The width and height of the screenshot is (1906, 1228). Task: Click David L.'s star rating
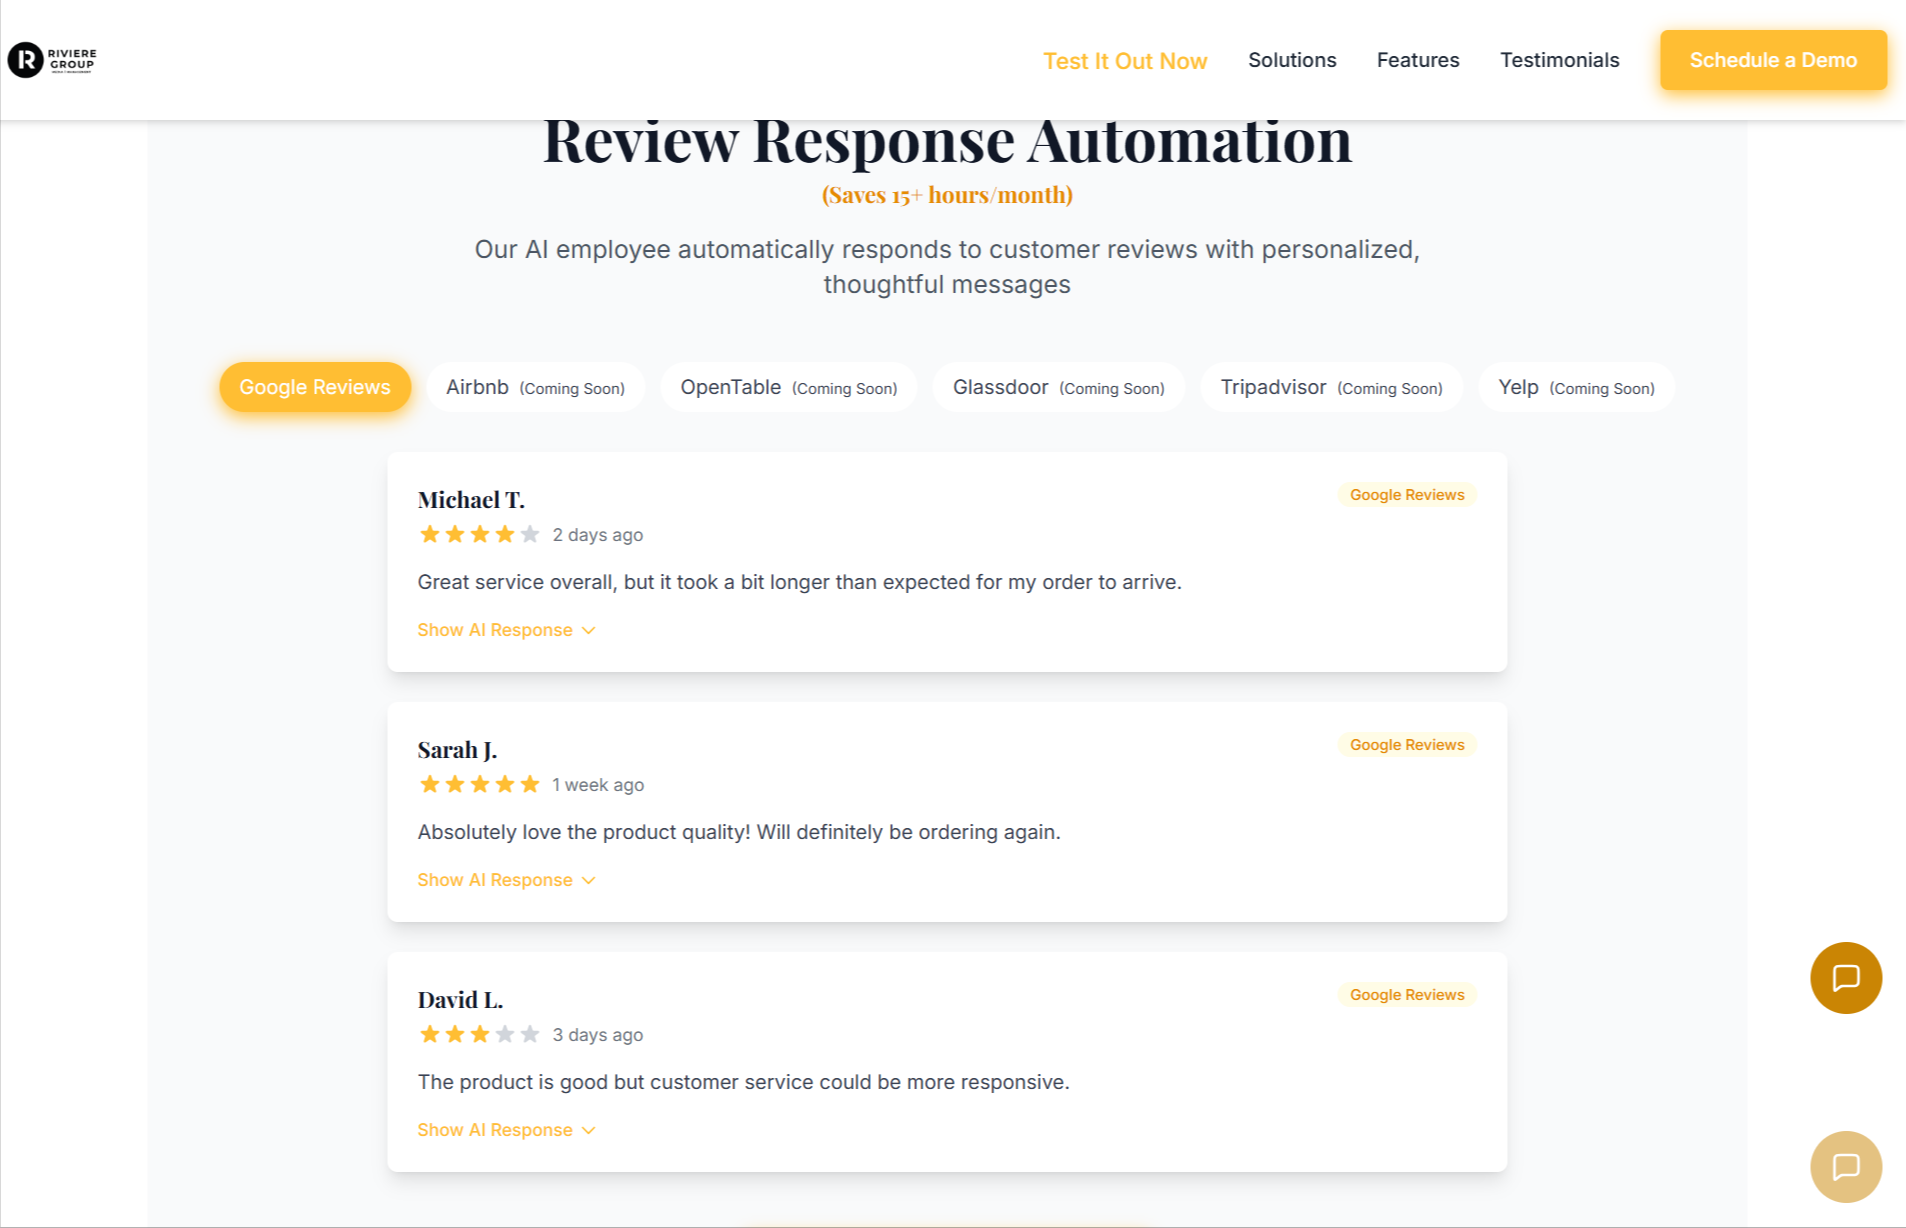click(x=479, y=1034)
